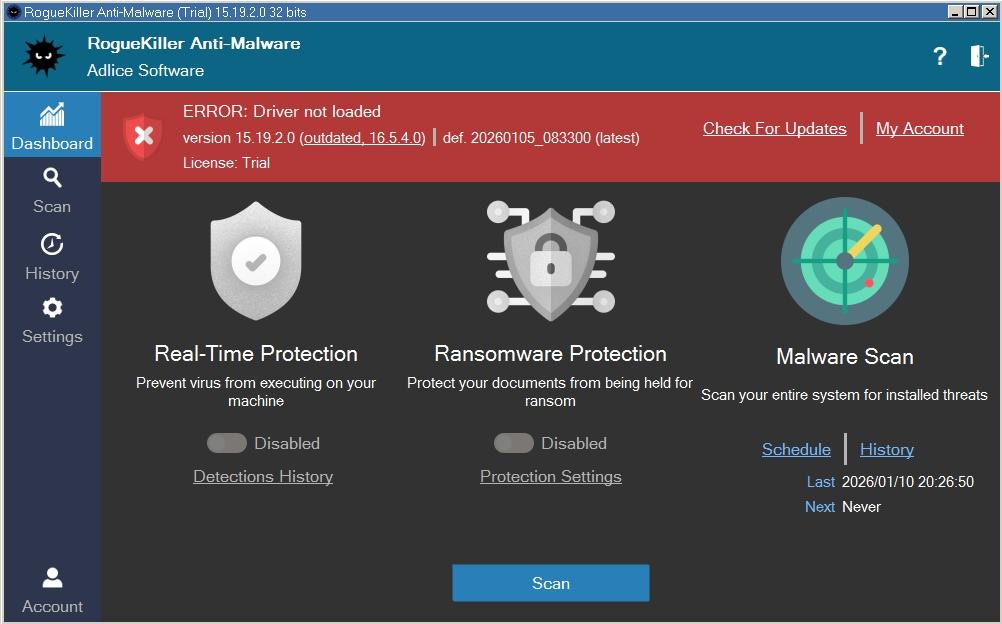The width and height of the screenshot is (1002, 624).
Task: Click last scan date 2026/01/10 20:26:50
Action: point(908,482)
